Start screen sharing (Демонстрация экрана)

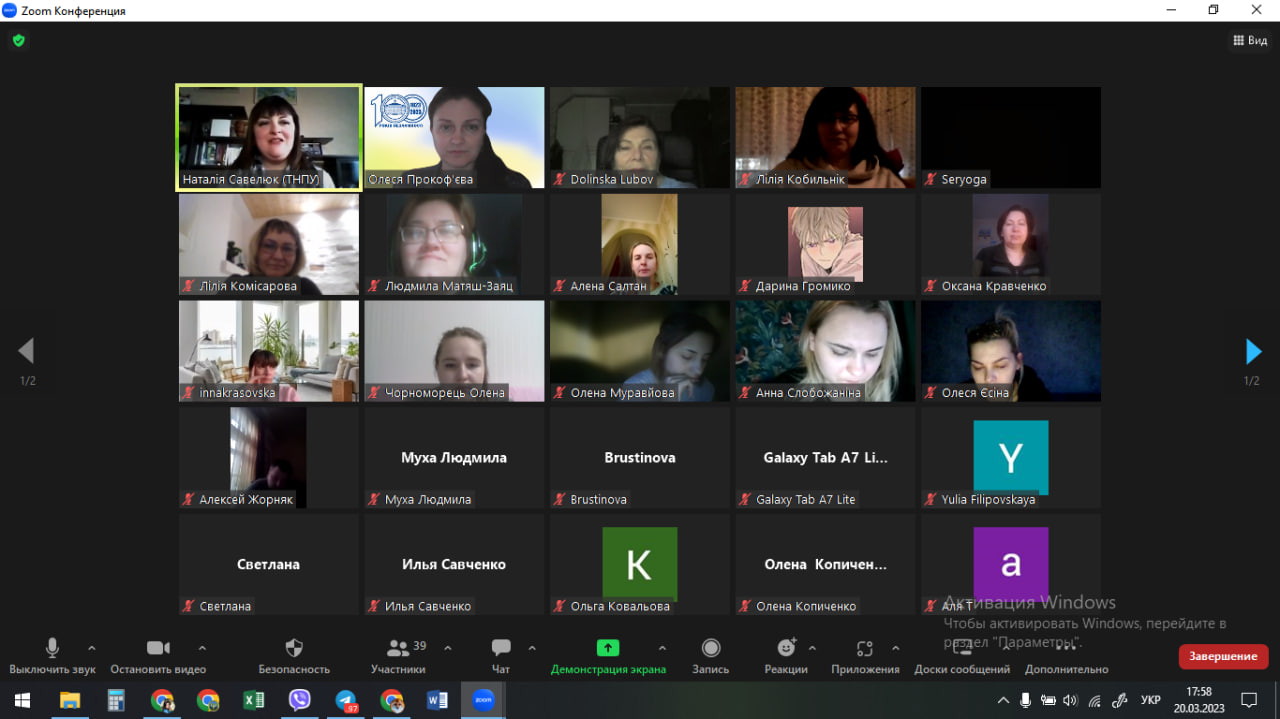point(608,648)
